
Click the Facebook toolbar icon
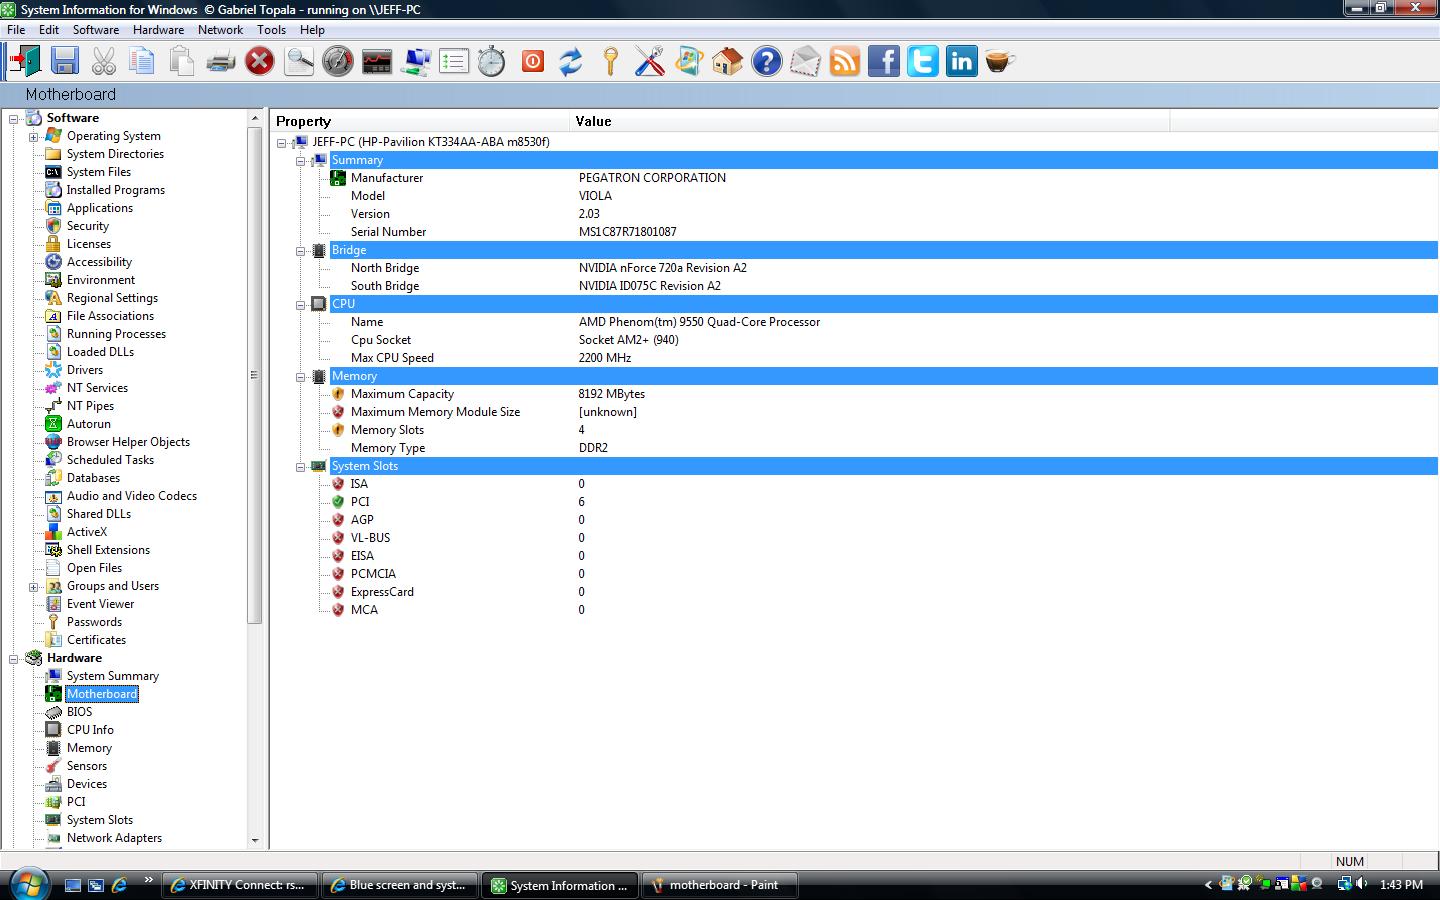(884, 62)
